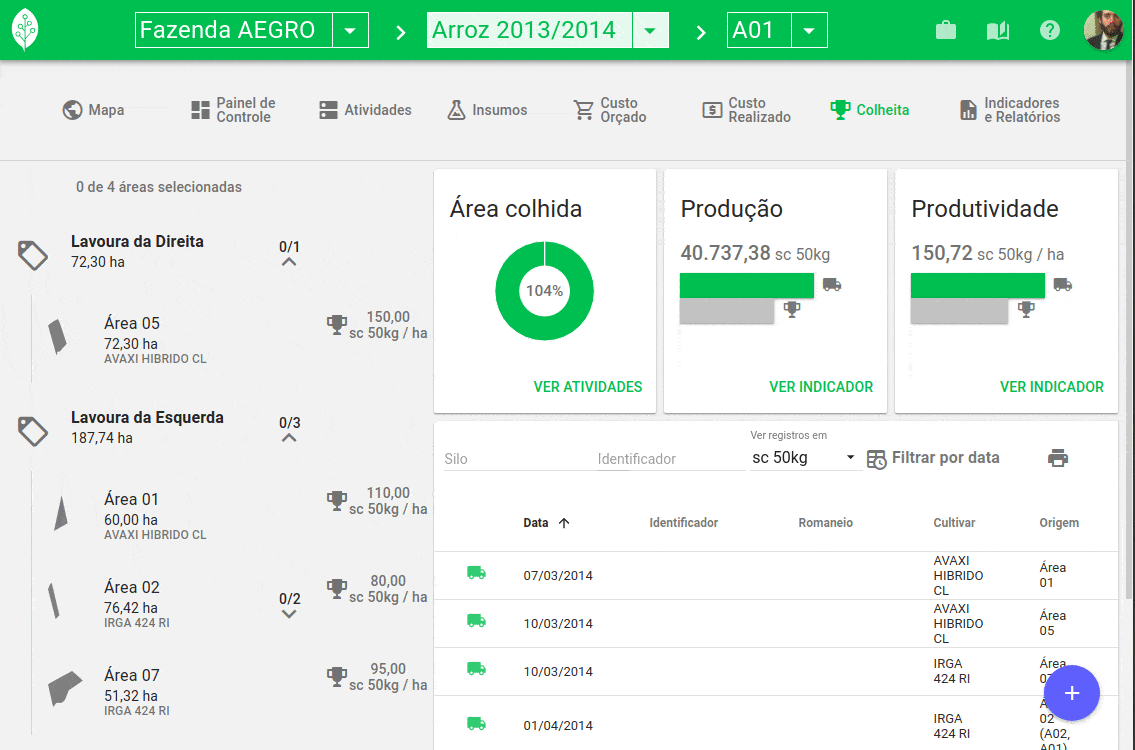The height and width of the screenshot is (750, 1135).
Task: Click VER INDICADOR on the Produção card
Action: [821, 387]
